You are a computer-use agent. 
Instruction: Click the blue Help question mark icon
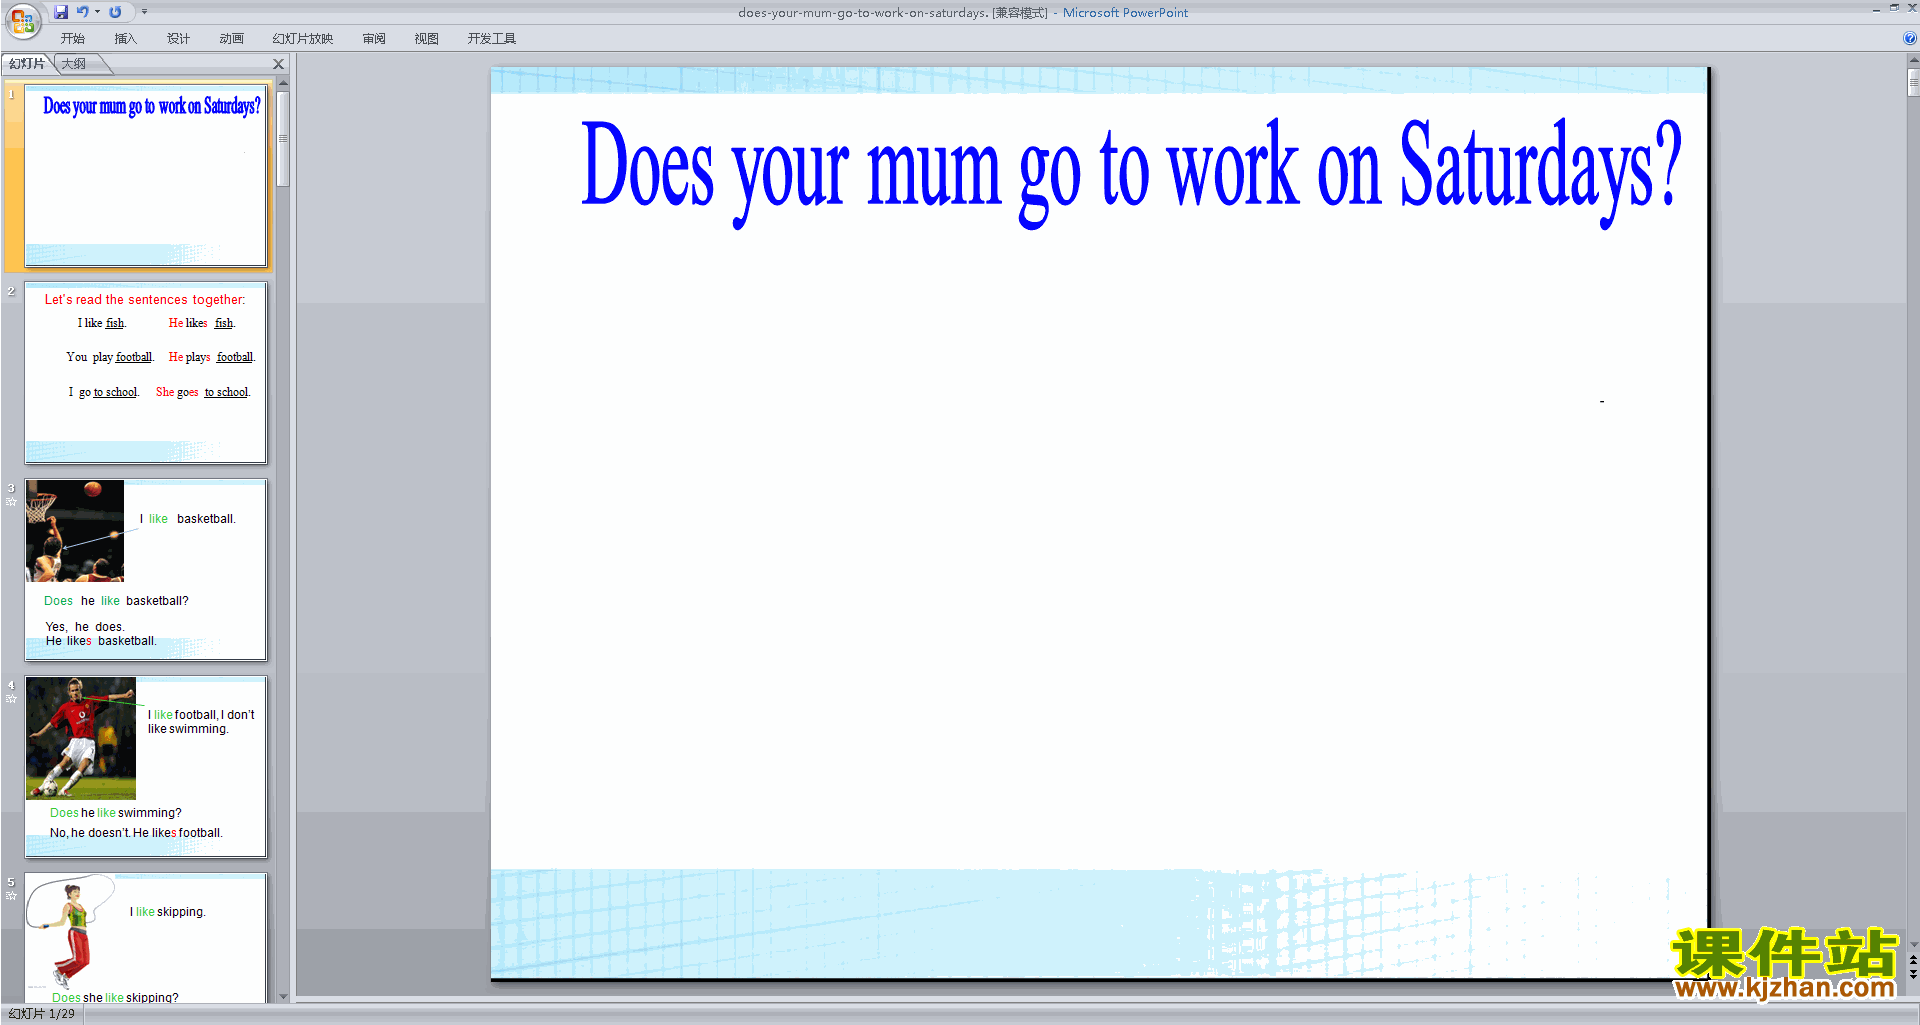tap(1909, 39)
